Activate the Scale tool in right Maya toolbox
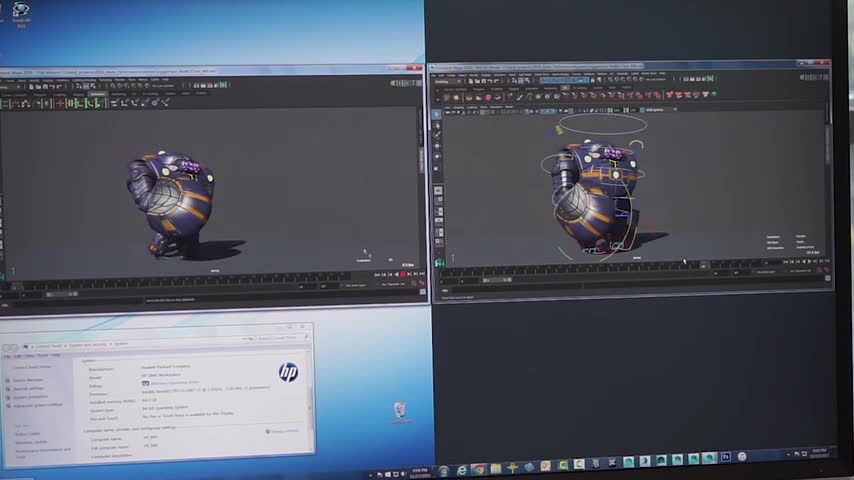The width and height of the screenshot is (854, 480). pyautogui.click(x=437, y=168)
